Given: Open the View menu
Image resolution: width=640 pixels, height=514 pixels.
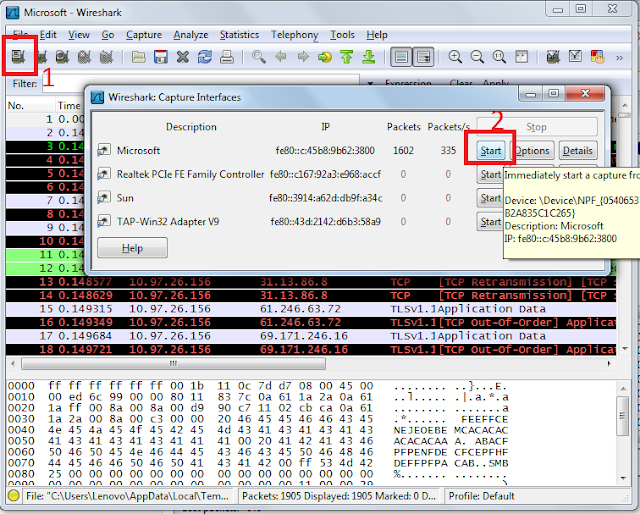Looking at the screenshot, I should [x=79, y=35].
